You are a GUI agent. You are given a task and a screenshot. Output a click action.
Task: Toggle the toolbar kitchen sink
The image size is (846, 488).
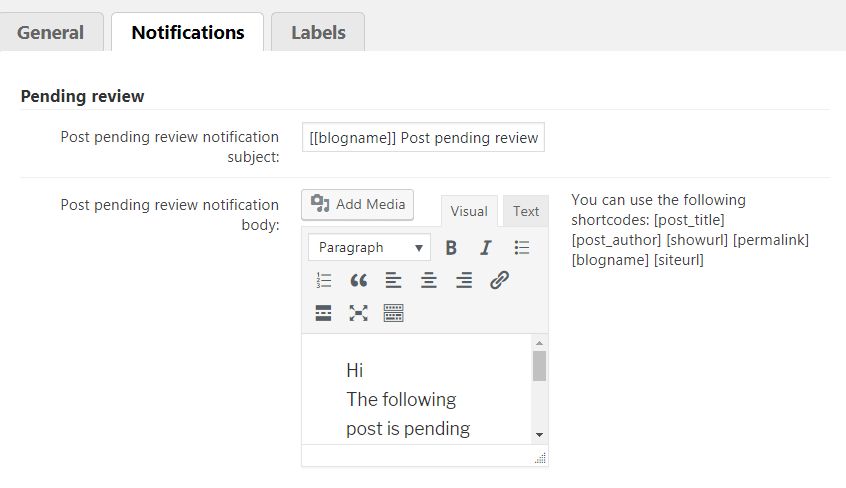click(x=393, y=314)
